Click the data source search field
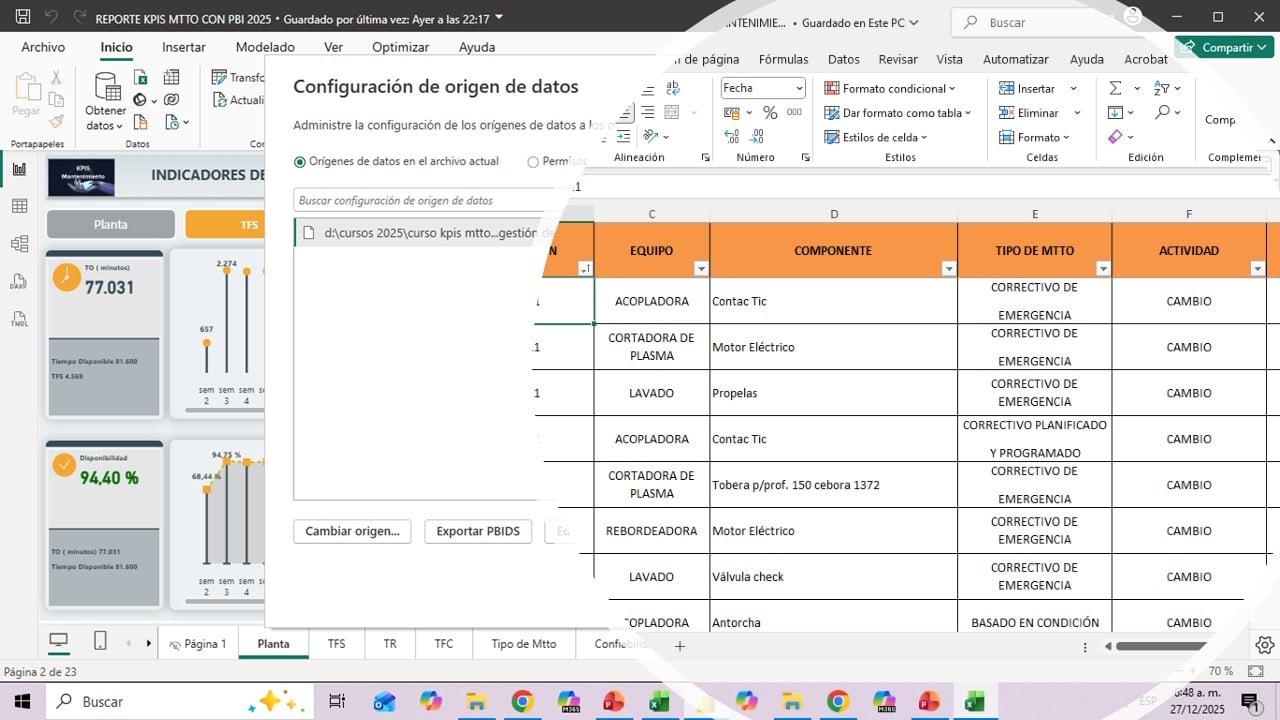Screen dimensions: 1280x720 (420, 201)
